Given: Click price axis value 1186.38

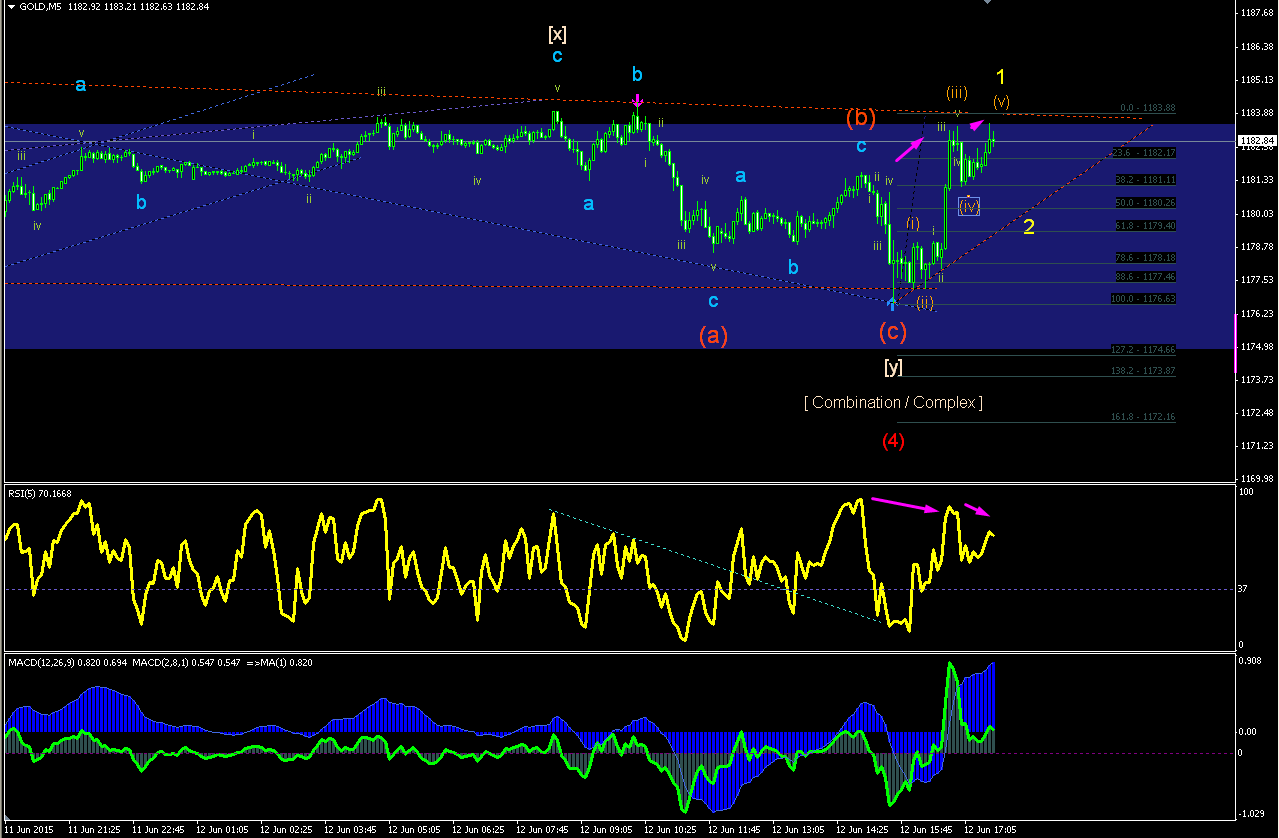Looking at the screenshot, I should tap(1256, 47).
